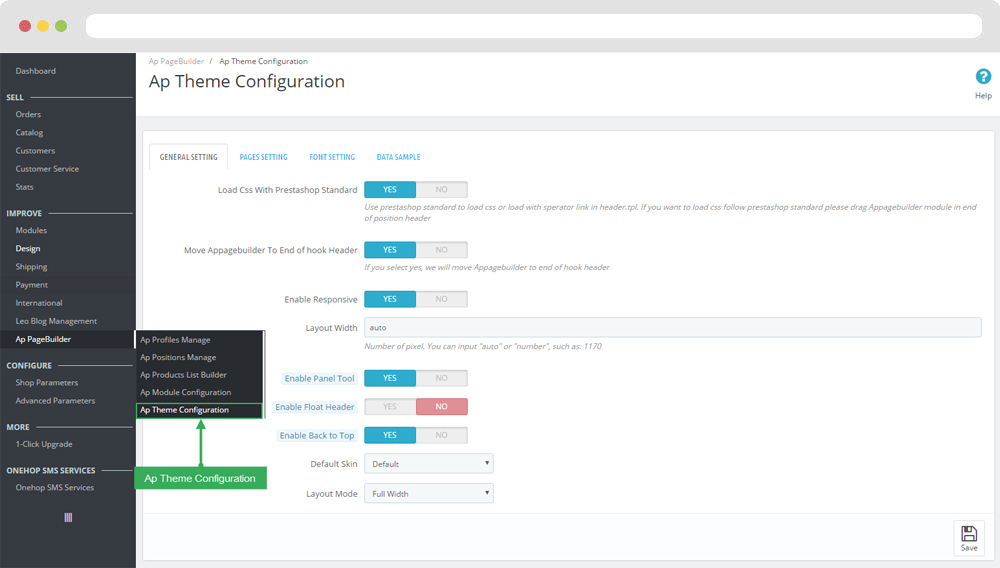Click the red window close dot
The image size is (1000, 568).
pos(25,26)
